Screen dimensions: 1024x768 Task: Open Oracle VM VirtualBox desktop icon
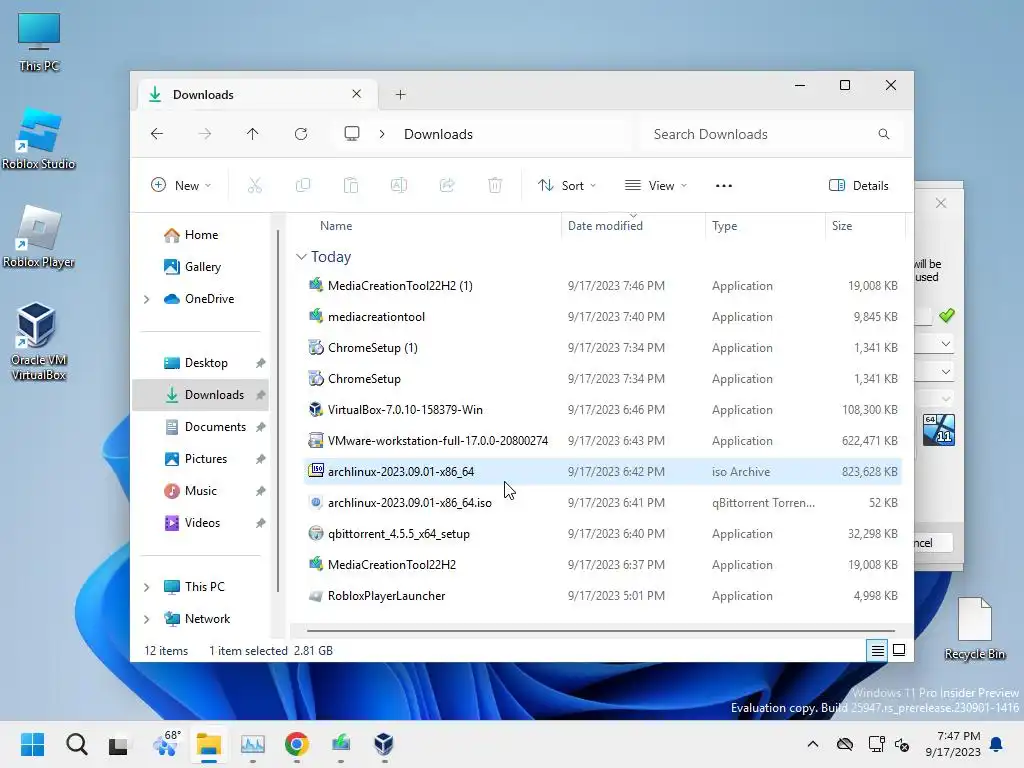point(39,341)
